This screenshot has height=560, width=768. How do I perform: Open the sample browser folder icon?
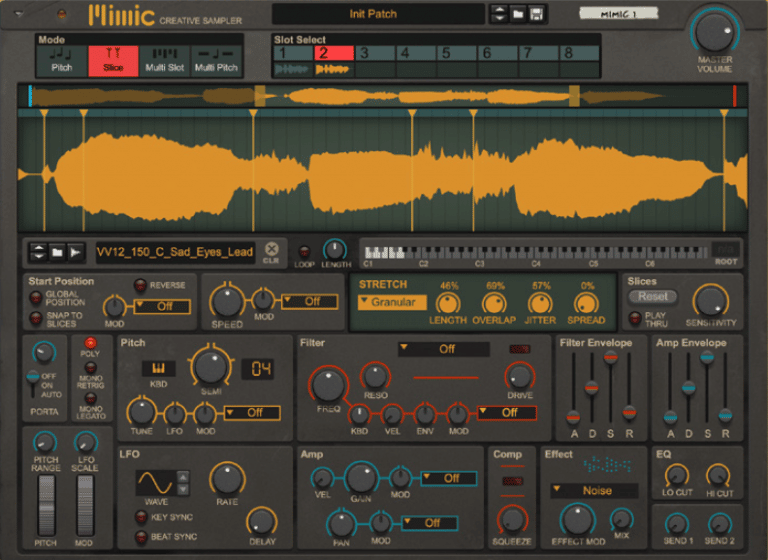click(x=57, y=252)
